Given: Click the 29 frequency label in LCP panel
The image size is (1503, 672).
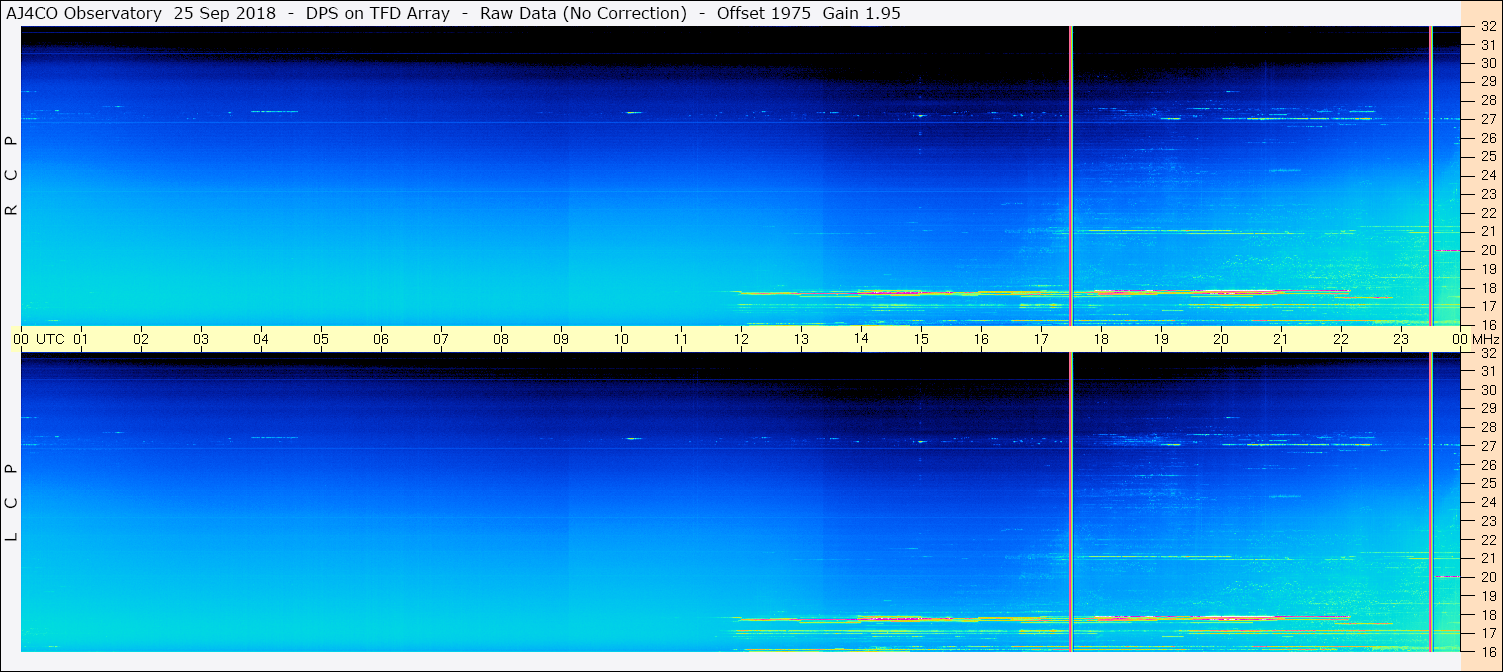Looking at the screenshot, I should 1488,408.
